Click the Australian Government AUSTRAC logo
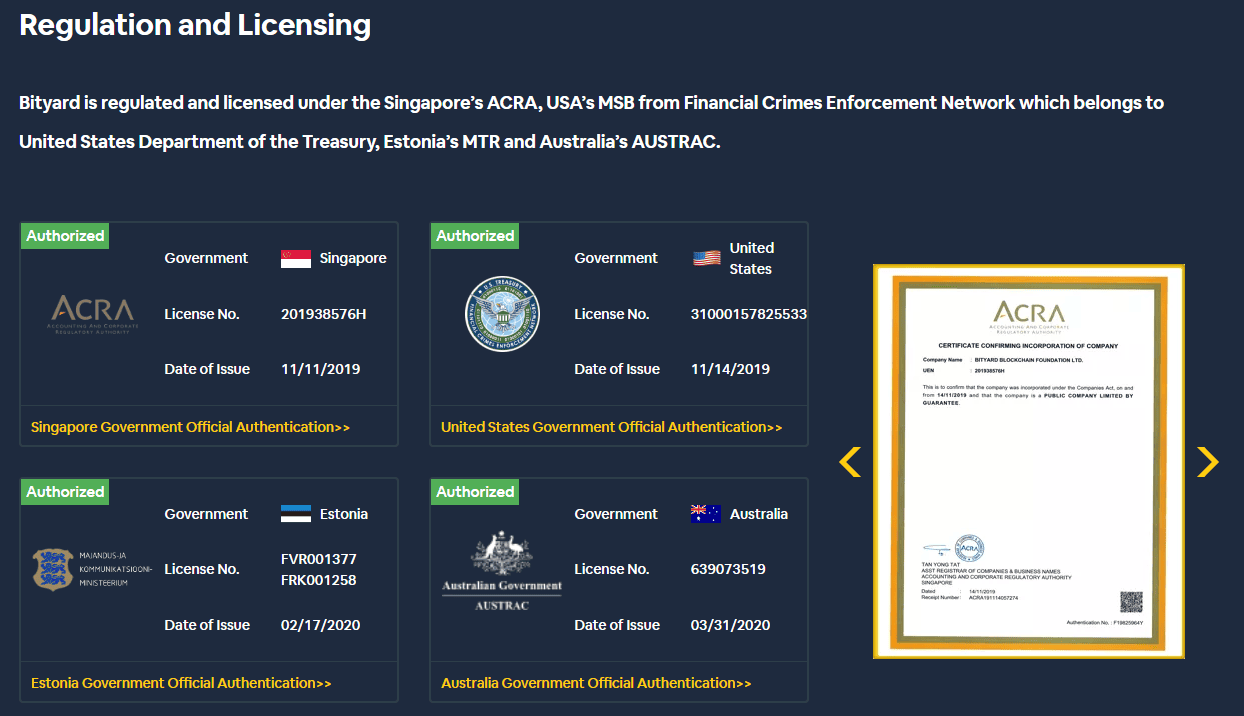This screenshot has width=1244, height=716. pyautogui.click(x=502, y=570)
